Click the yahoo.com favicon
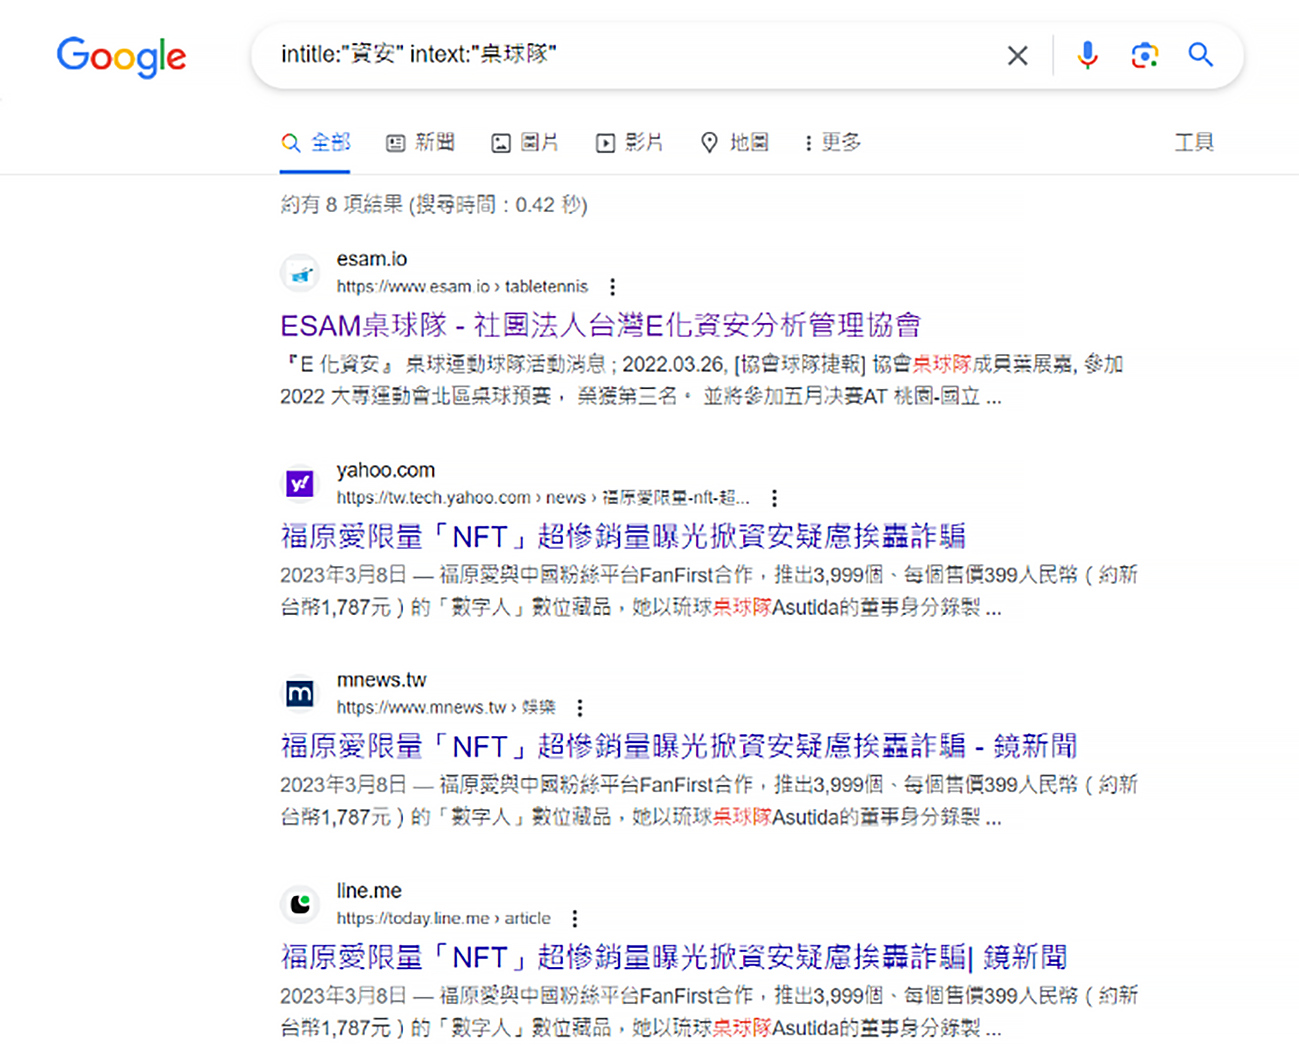 tap(299, 484)
